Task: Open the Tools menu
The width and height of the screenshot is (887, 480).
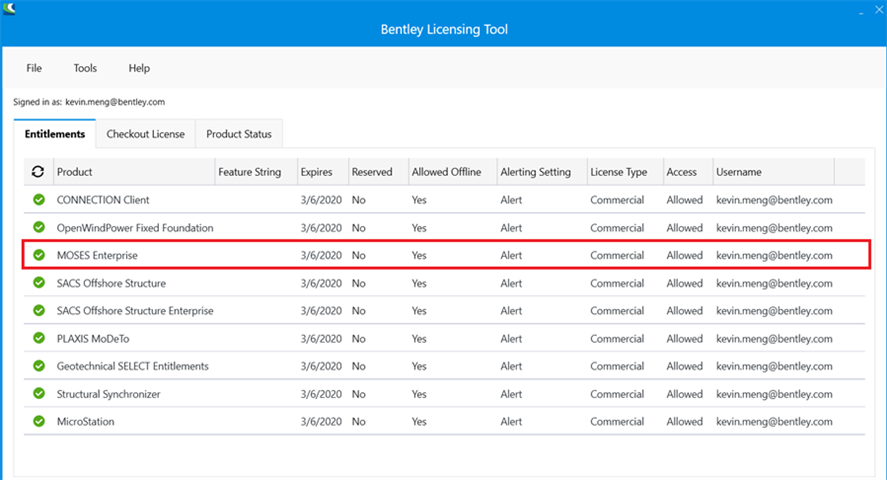Action: click(85, 68)
